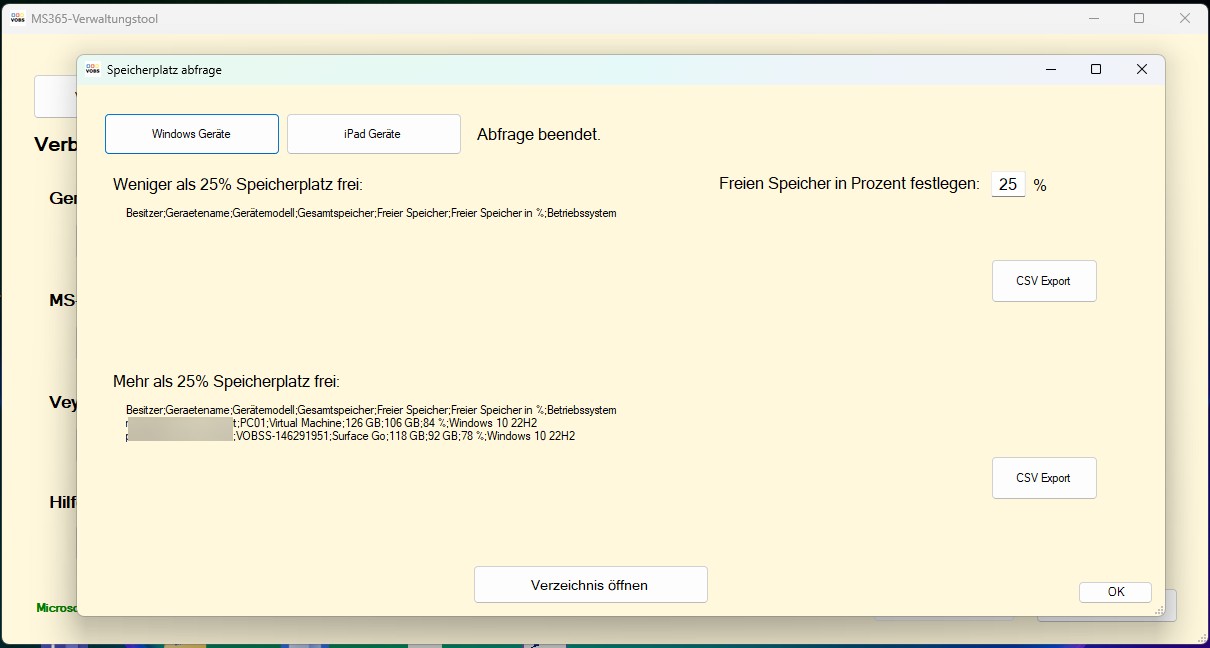Click the dialog's bottom-right resize grip

pyautogui.click(x=1159, y=609)
